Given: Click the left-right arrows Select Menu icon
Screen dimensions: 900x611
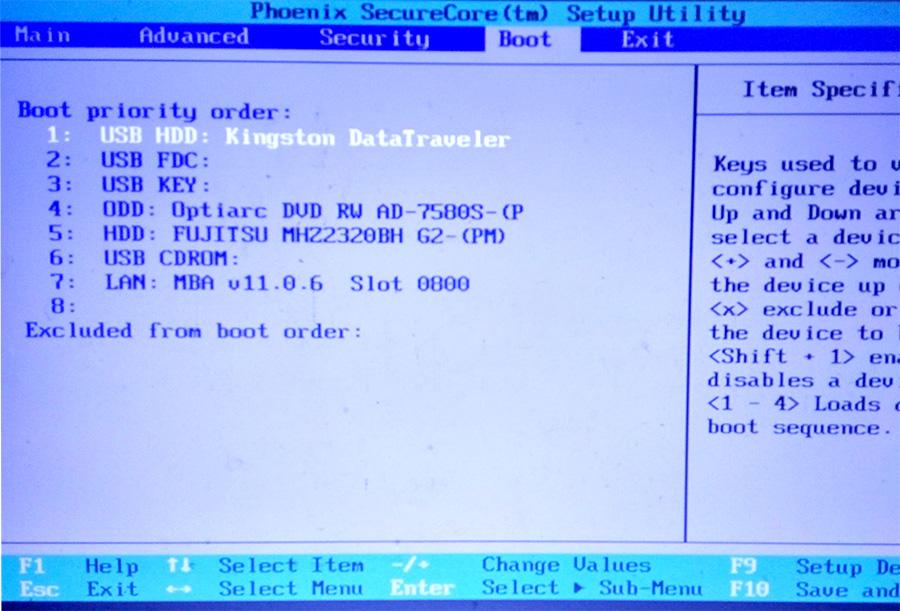Looking at the screenshot, I should pos(179,589).
